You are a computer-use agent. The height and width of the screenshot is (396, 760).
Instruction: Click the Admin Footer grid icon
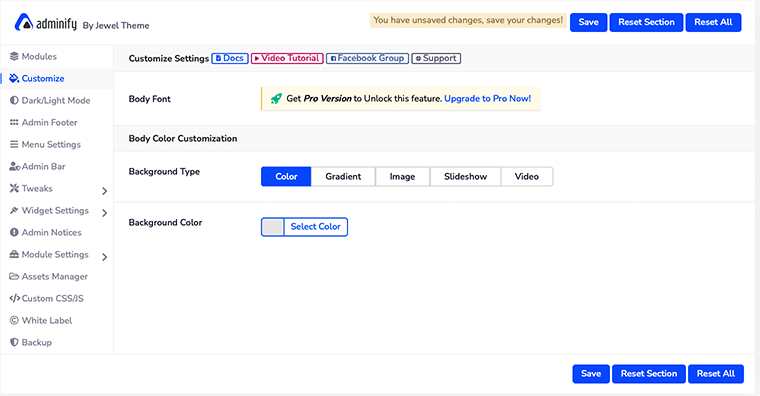click(x=14, y=122)
